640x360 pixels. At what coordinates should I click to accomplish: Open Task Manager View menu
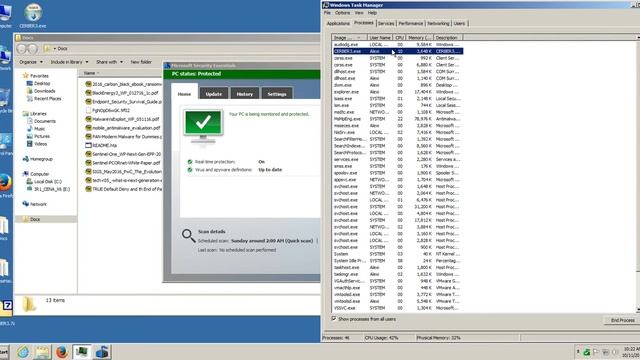pyautogui.click(x=359, y=13)
